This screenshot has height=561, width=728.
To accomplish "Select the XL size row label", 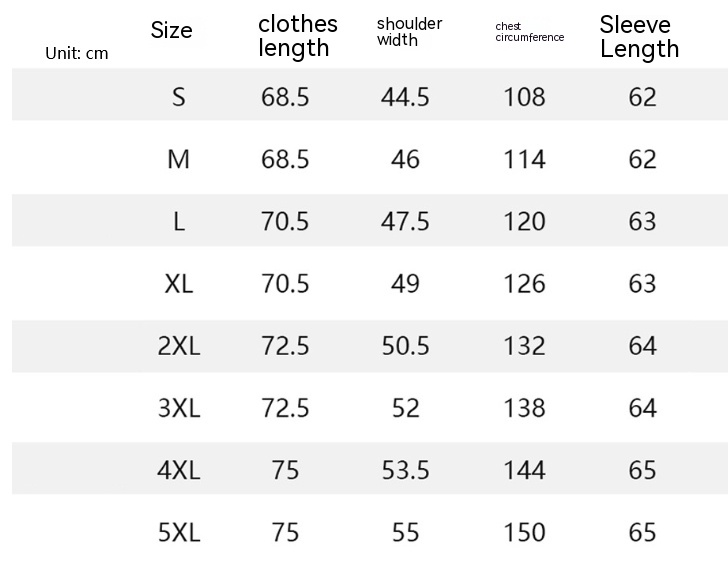I will click(179, 284).
